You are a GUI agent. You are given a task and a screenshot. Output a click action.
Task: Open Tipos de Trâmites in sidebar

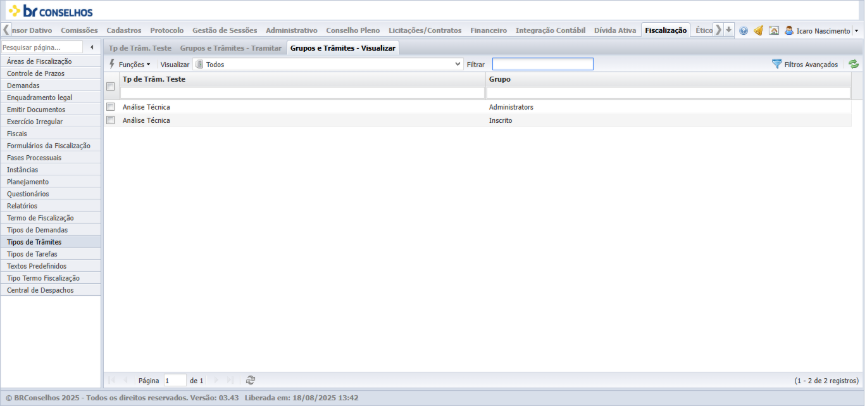(51, 242)
